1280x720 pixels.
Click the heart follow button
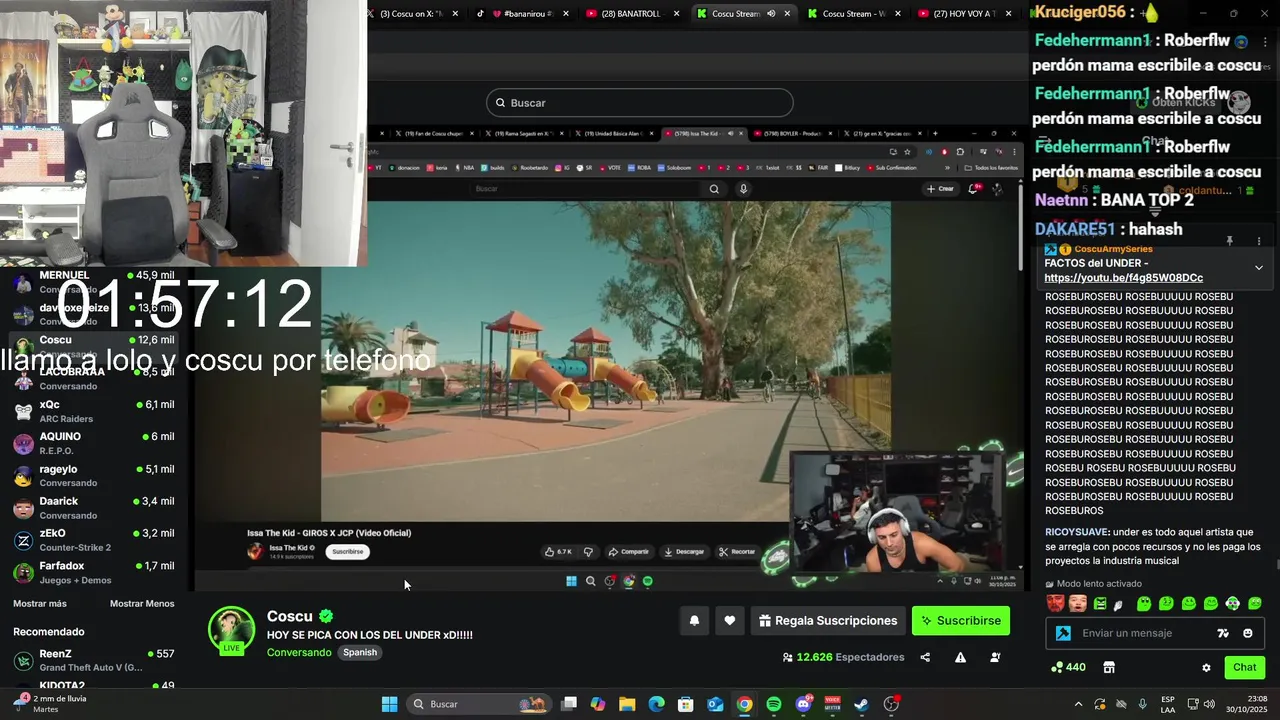[730, 621]
